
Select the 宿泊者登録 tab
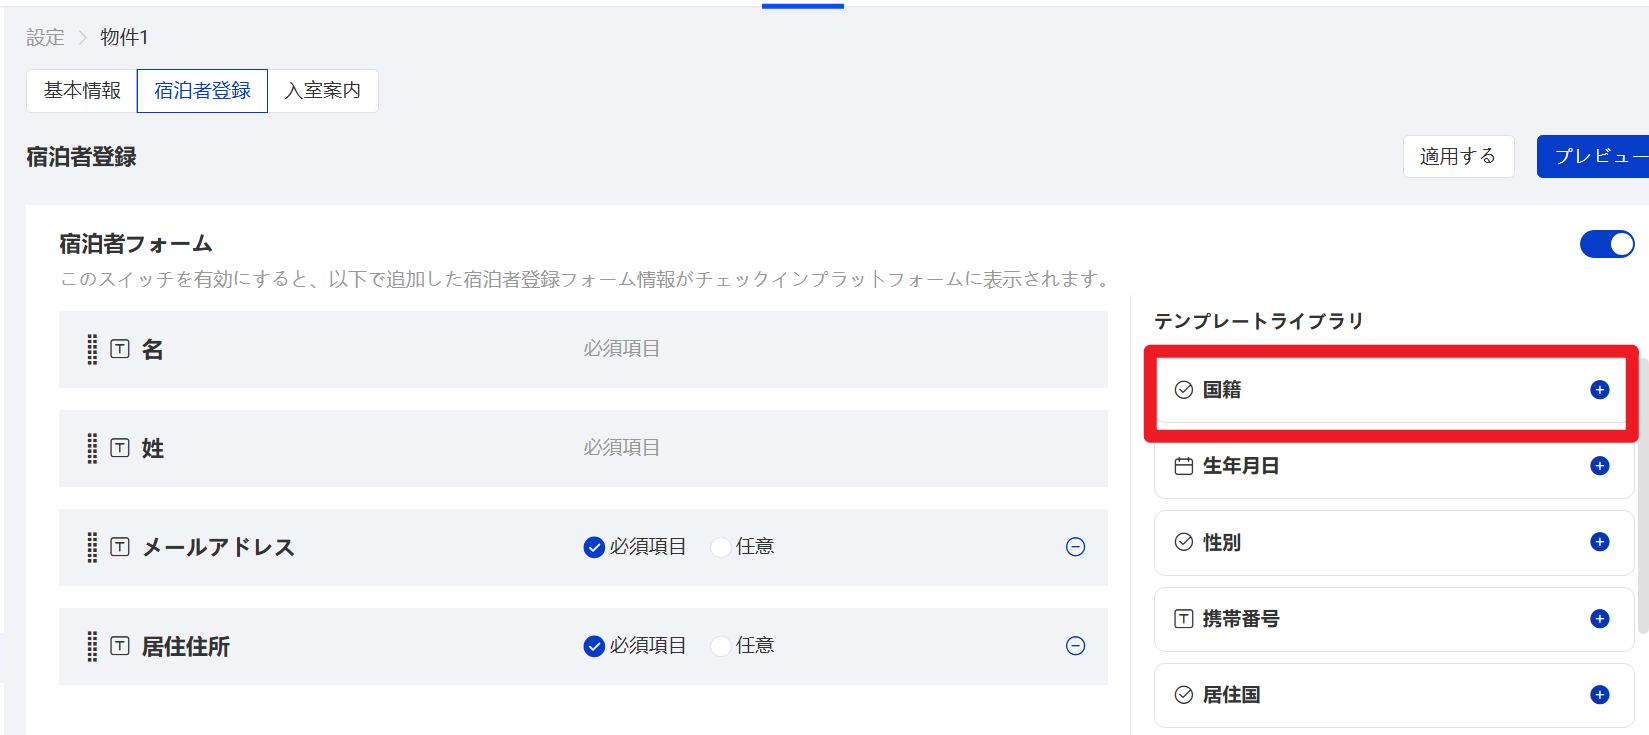pos(202,91)
